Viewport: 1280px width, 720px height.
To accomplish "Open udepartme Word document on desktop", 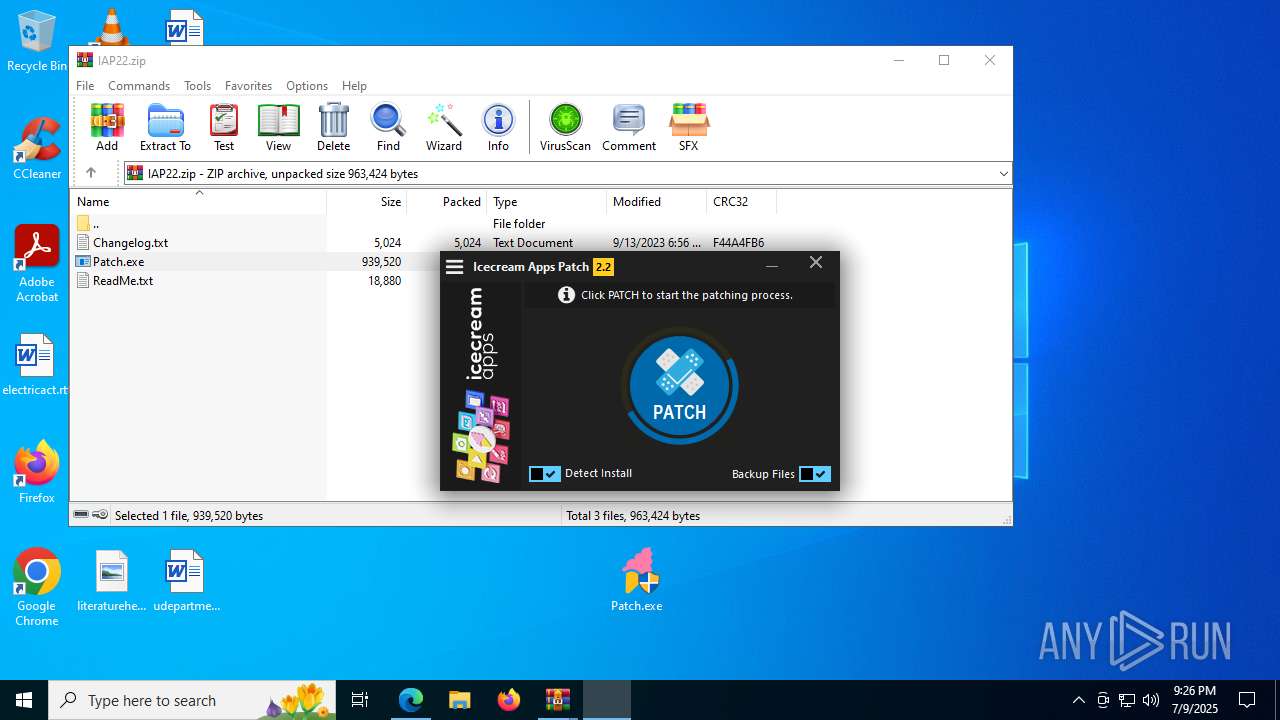I will 186,581.
